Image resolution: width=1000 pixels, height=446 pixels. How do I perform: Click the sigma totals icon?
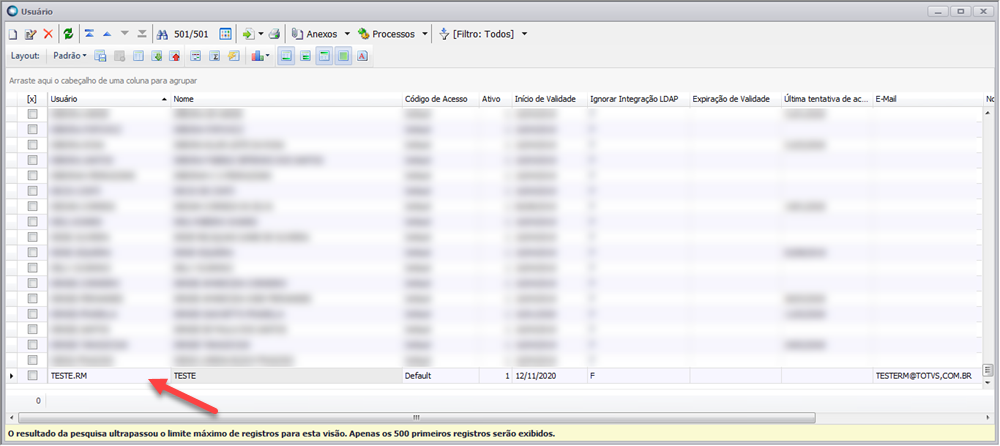(215, 56)
